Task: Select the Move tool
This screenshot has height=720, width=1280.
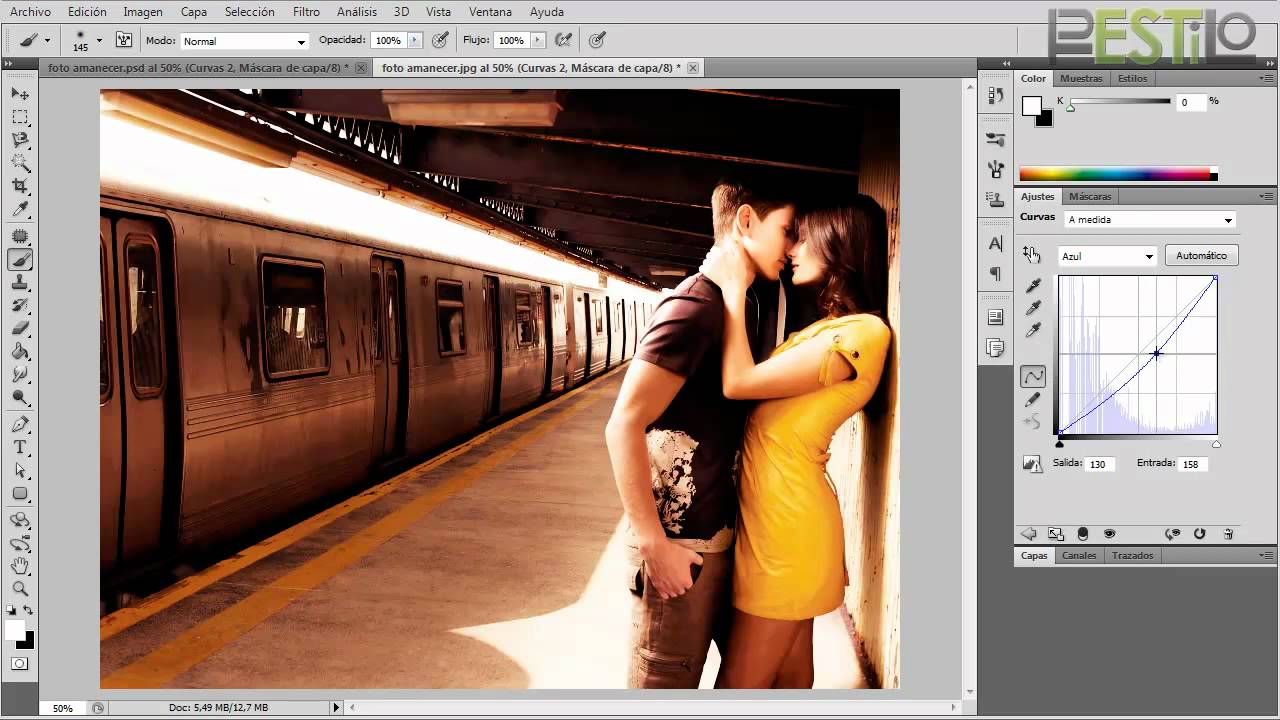Action: click(20, 93)
